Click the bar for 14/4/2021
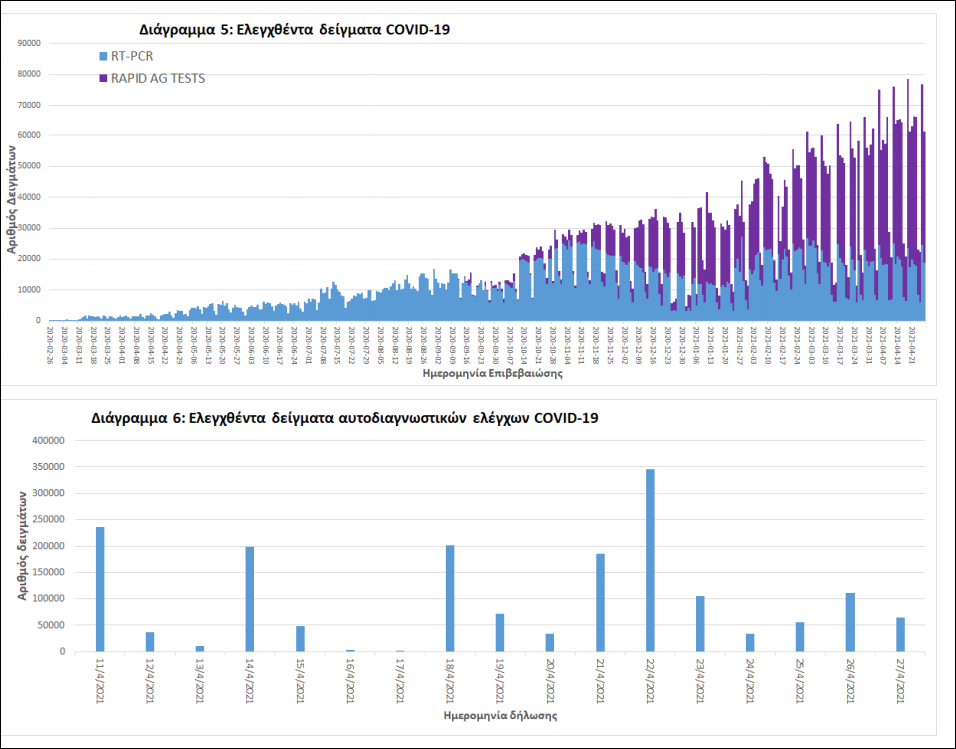Screen dimensions: 956x749 250,598
